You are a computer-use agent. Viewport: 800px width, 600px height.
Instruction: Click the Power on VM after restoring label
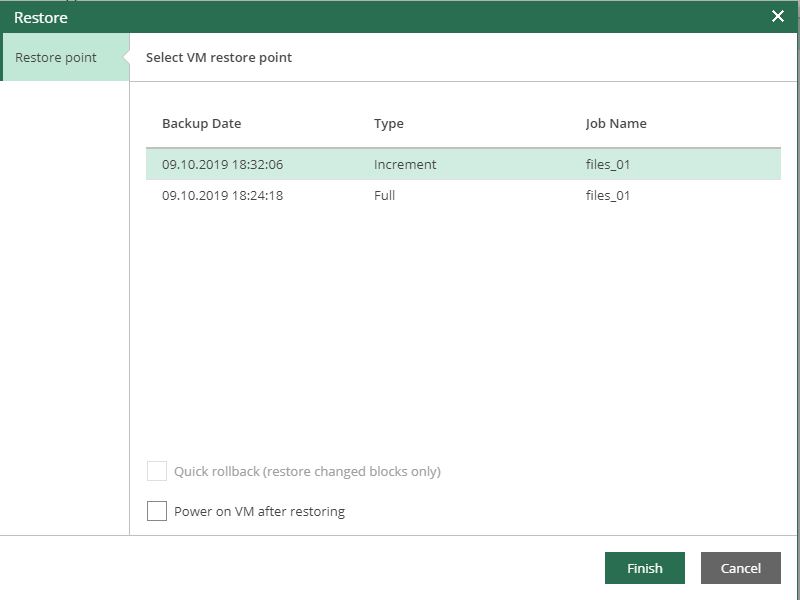(259, 511)
